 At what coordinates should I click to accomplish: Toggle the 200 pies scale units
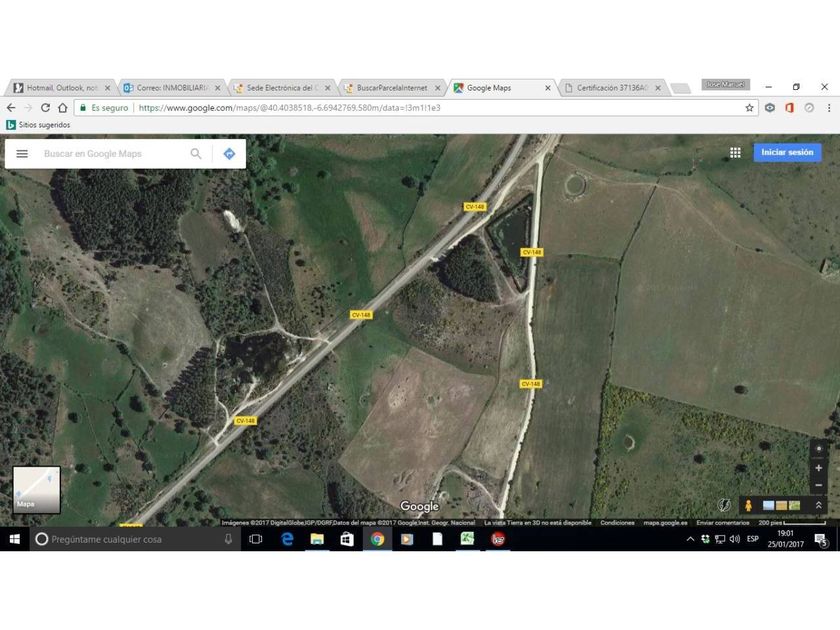click(792, 522)
